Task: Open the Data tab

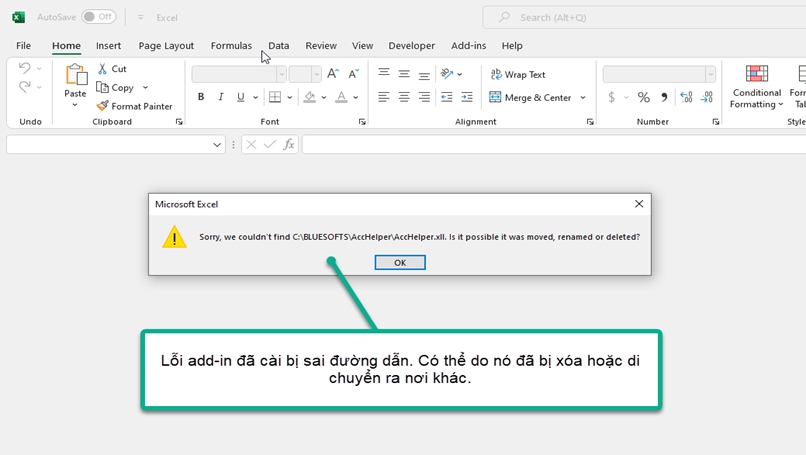Action: coord(279,45)
